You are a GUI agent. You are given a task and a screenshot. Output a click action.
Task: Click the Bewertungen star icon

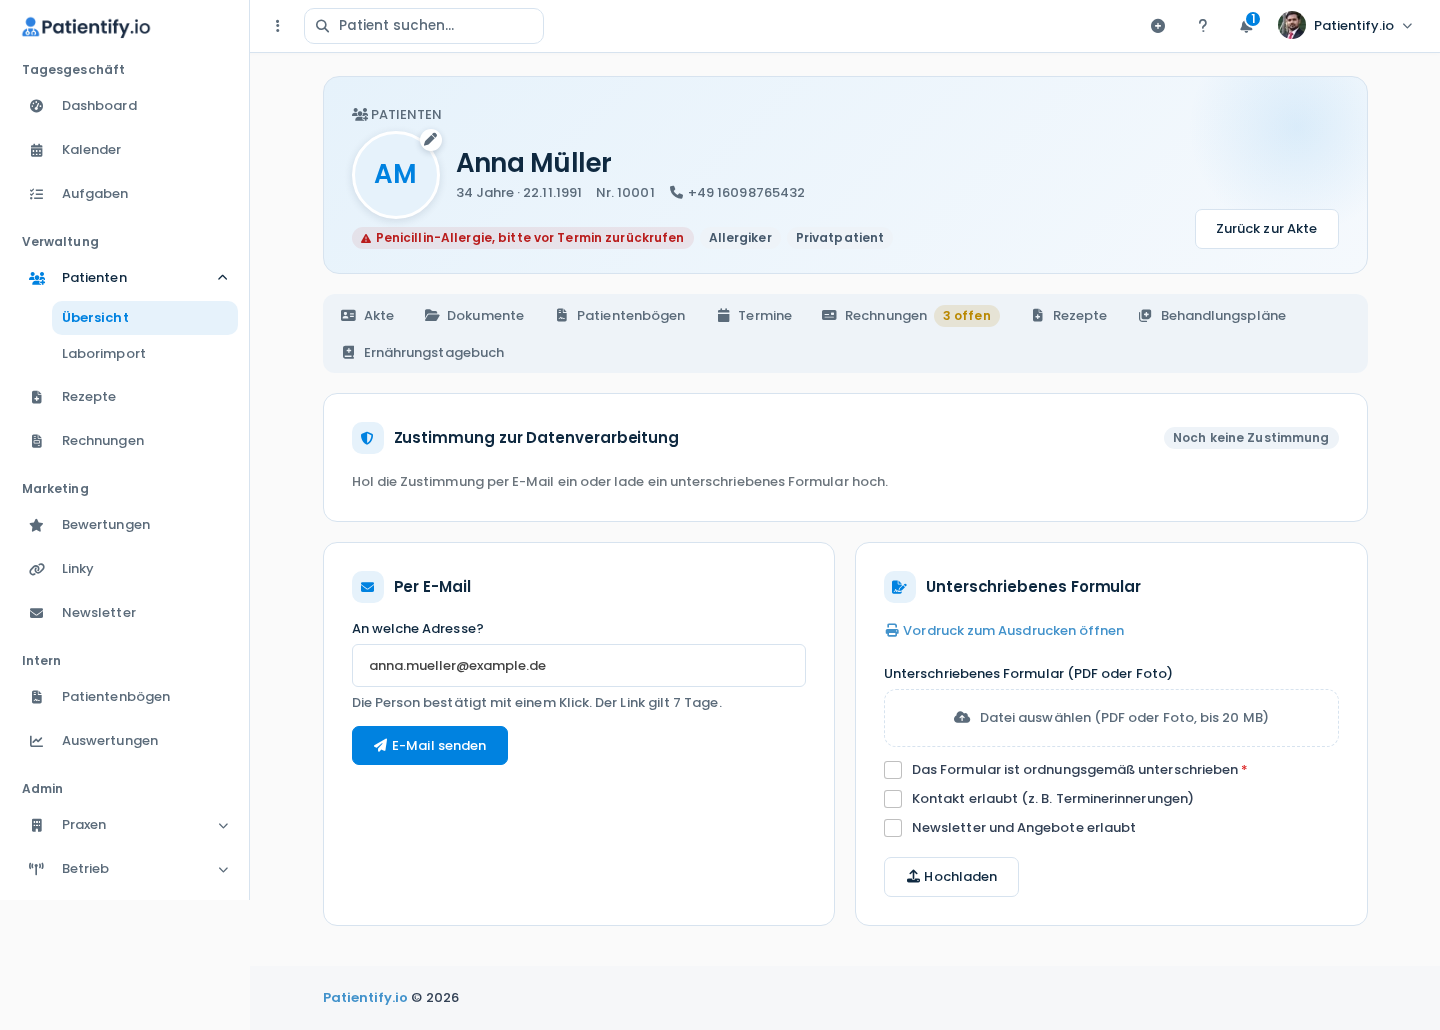click(37, 525)
